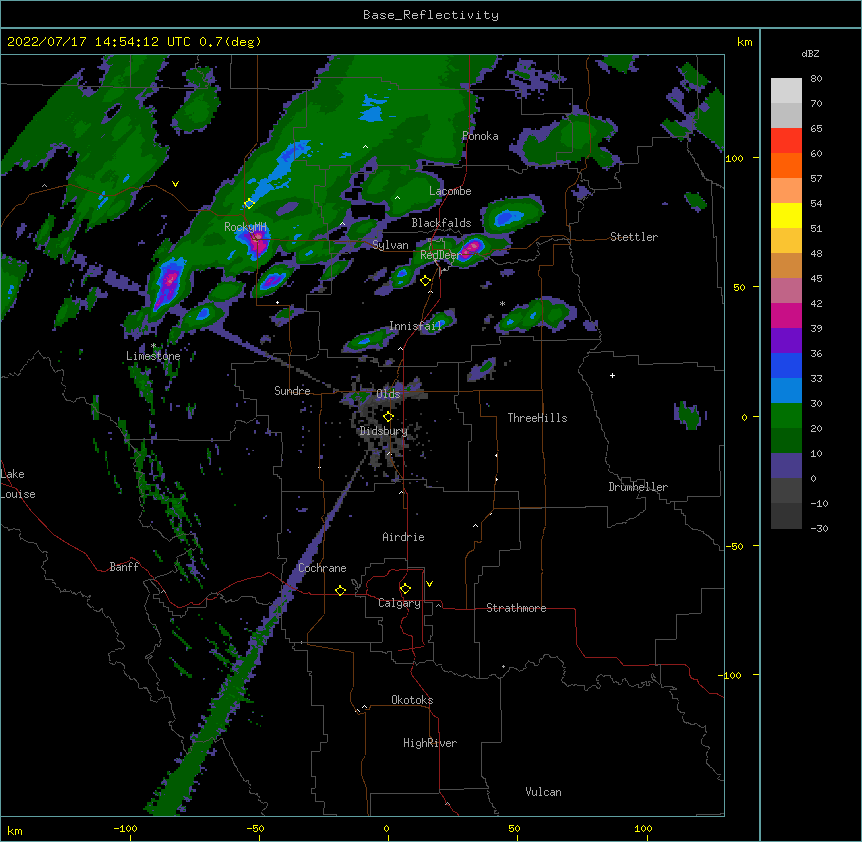The width and height of the screenshot is (862, 842).
Task: Click the storm cell east of RedDeer
Action: point(469,248)
